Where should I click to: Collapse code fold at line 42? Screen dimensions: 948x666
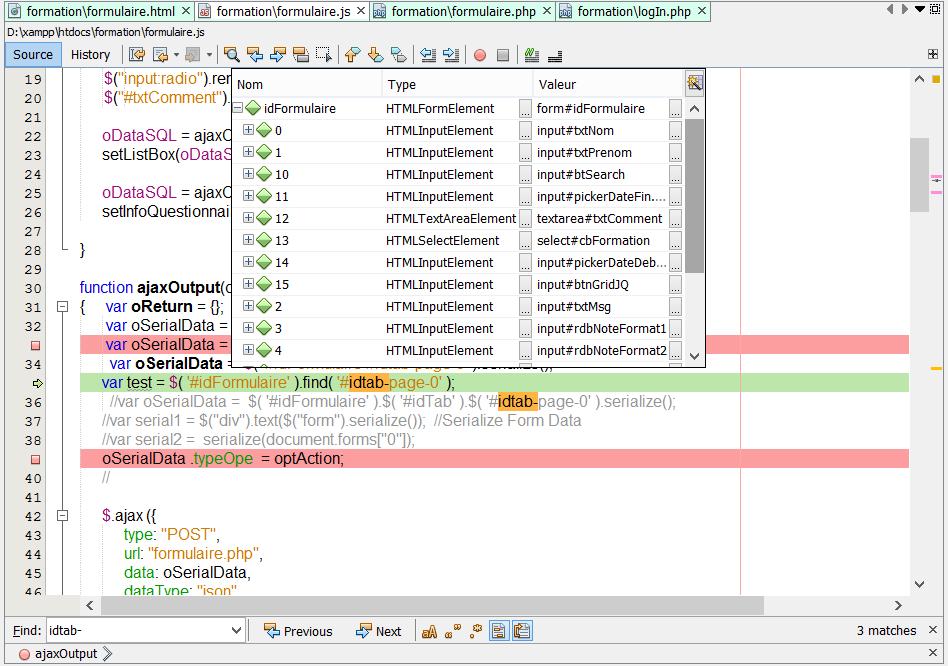click(62, 516)
